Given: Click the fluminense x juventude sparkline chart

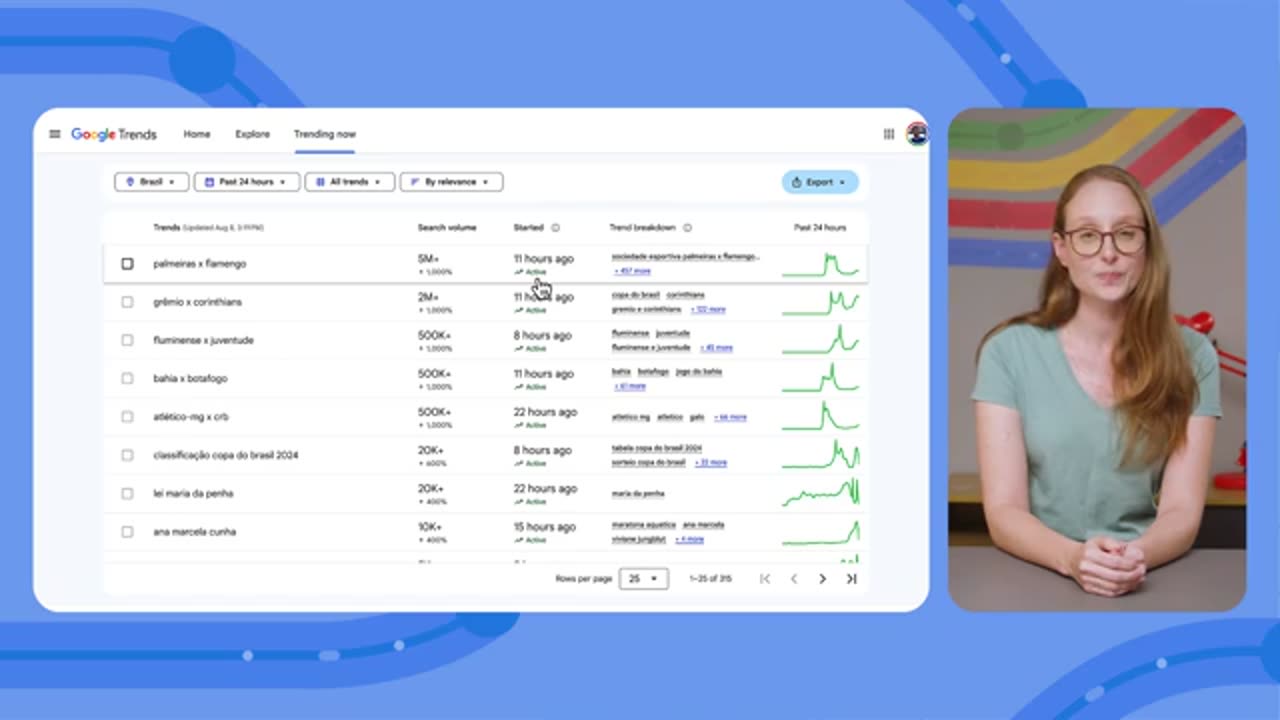Looking at the screenshot, I should point(820,340).
